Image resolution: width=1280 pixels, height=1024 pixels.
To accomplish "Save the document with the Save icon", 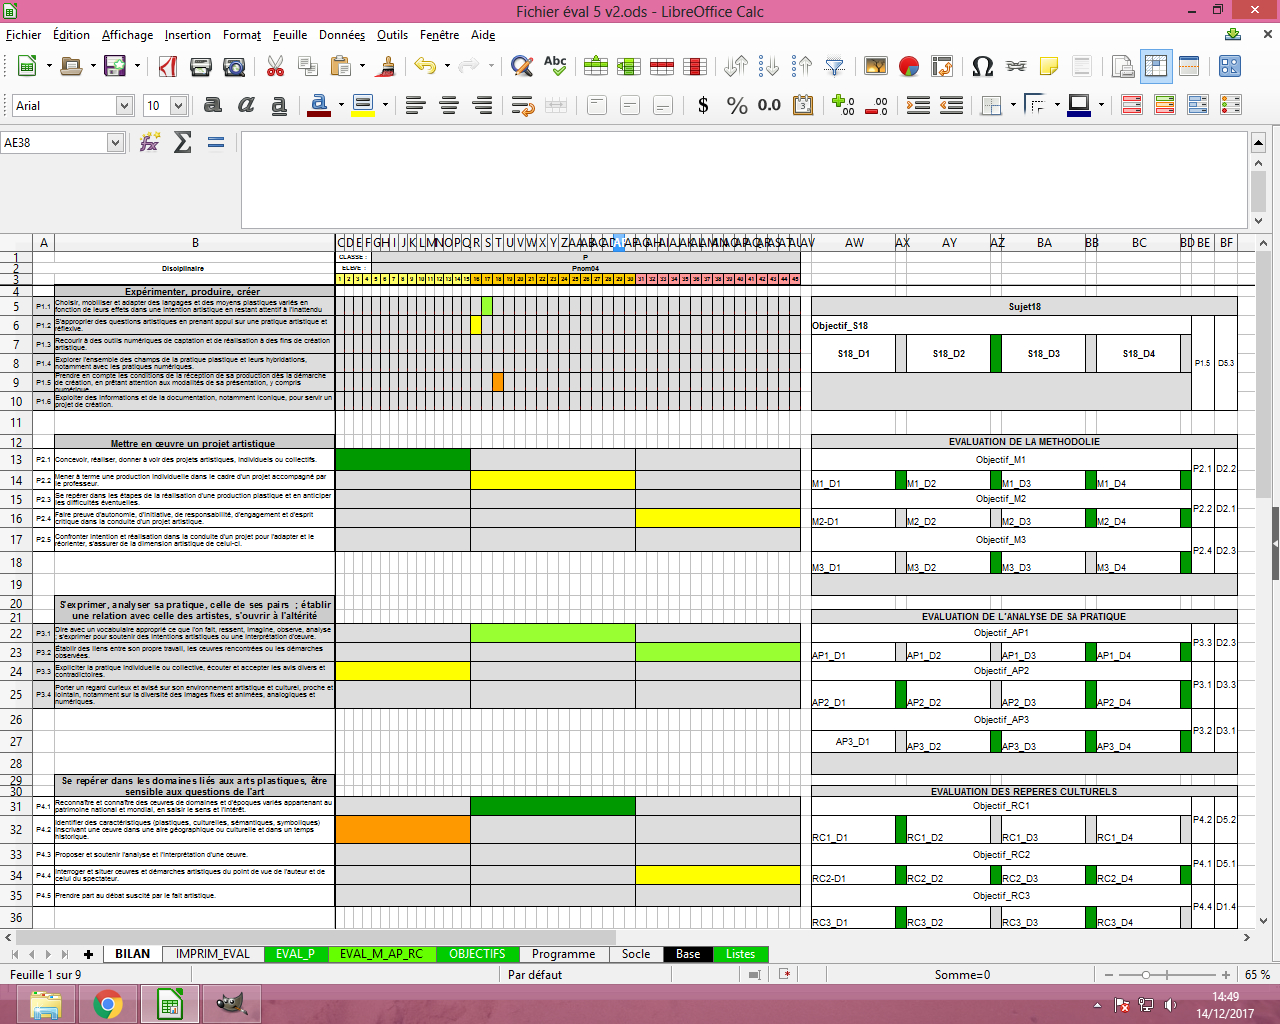I will click(x=115, y=67).
